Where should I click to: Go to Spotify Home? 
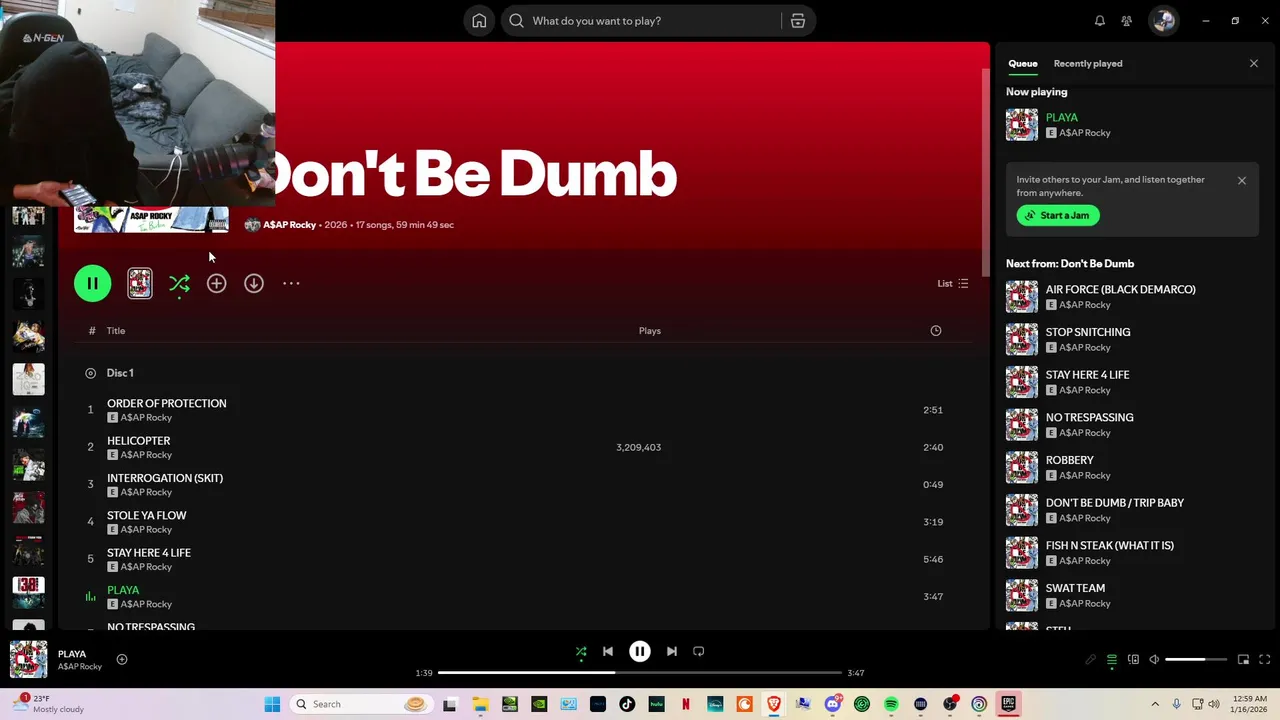pyautogui.click(x=479, y=21)
